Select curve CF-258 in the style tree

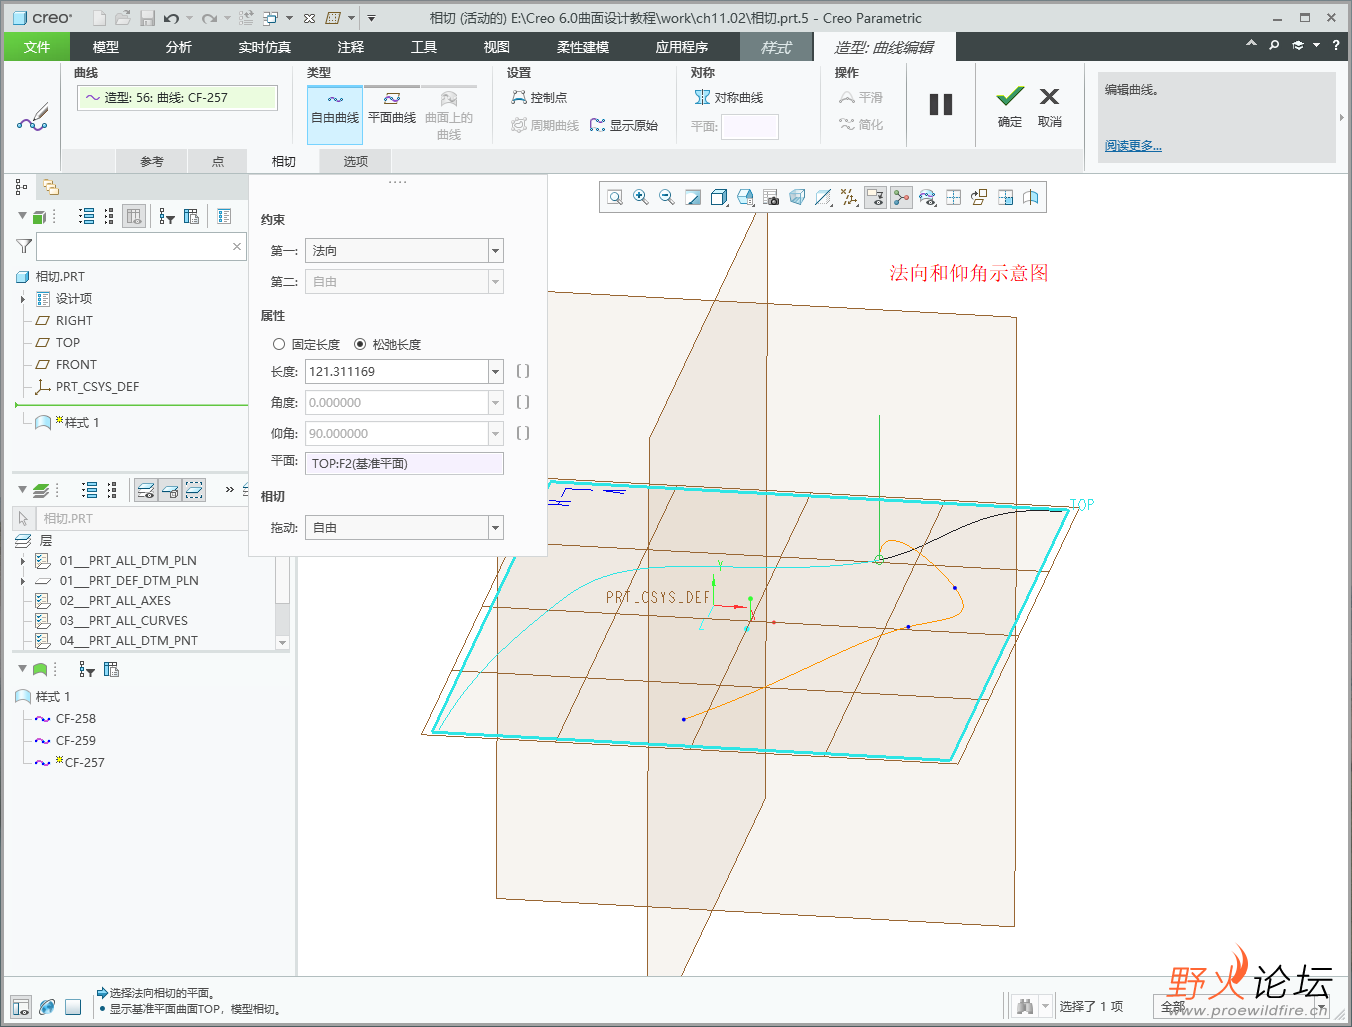[76, 719]
